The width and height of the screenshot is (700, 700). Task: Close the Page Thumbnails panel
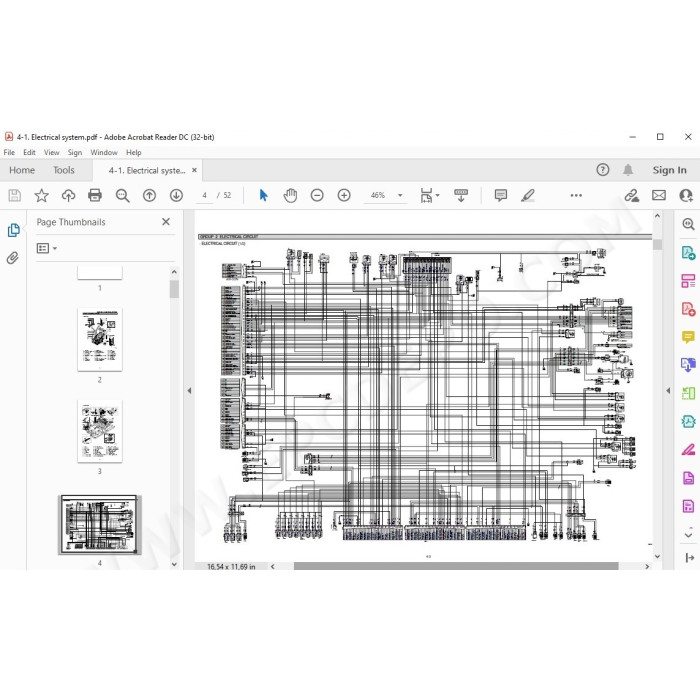(166, 222)
